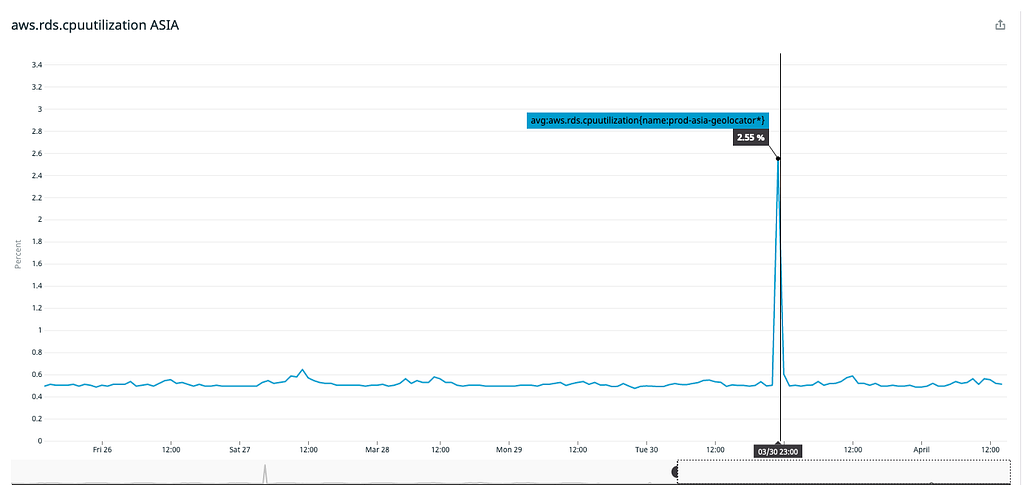The height and width of the screenshot is (485, 1024).
Task: Click the April x-axis label
Action: click(x=921, y=450)
